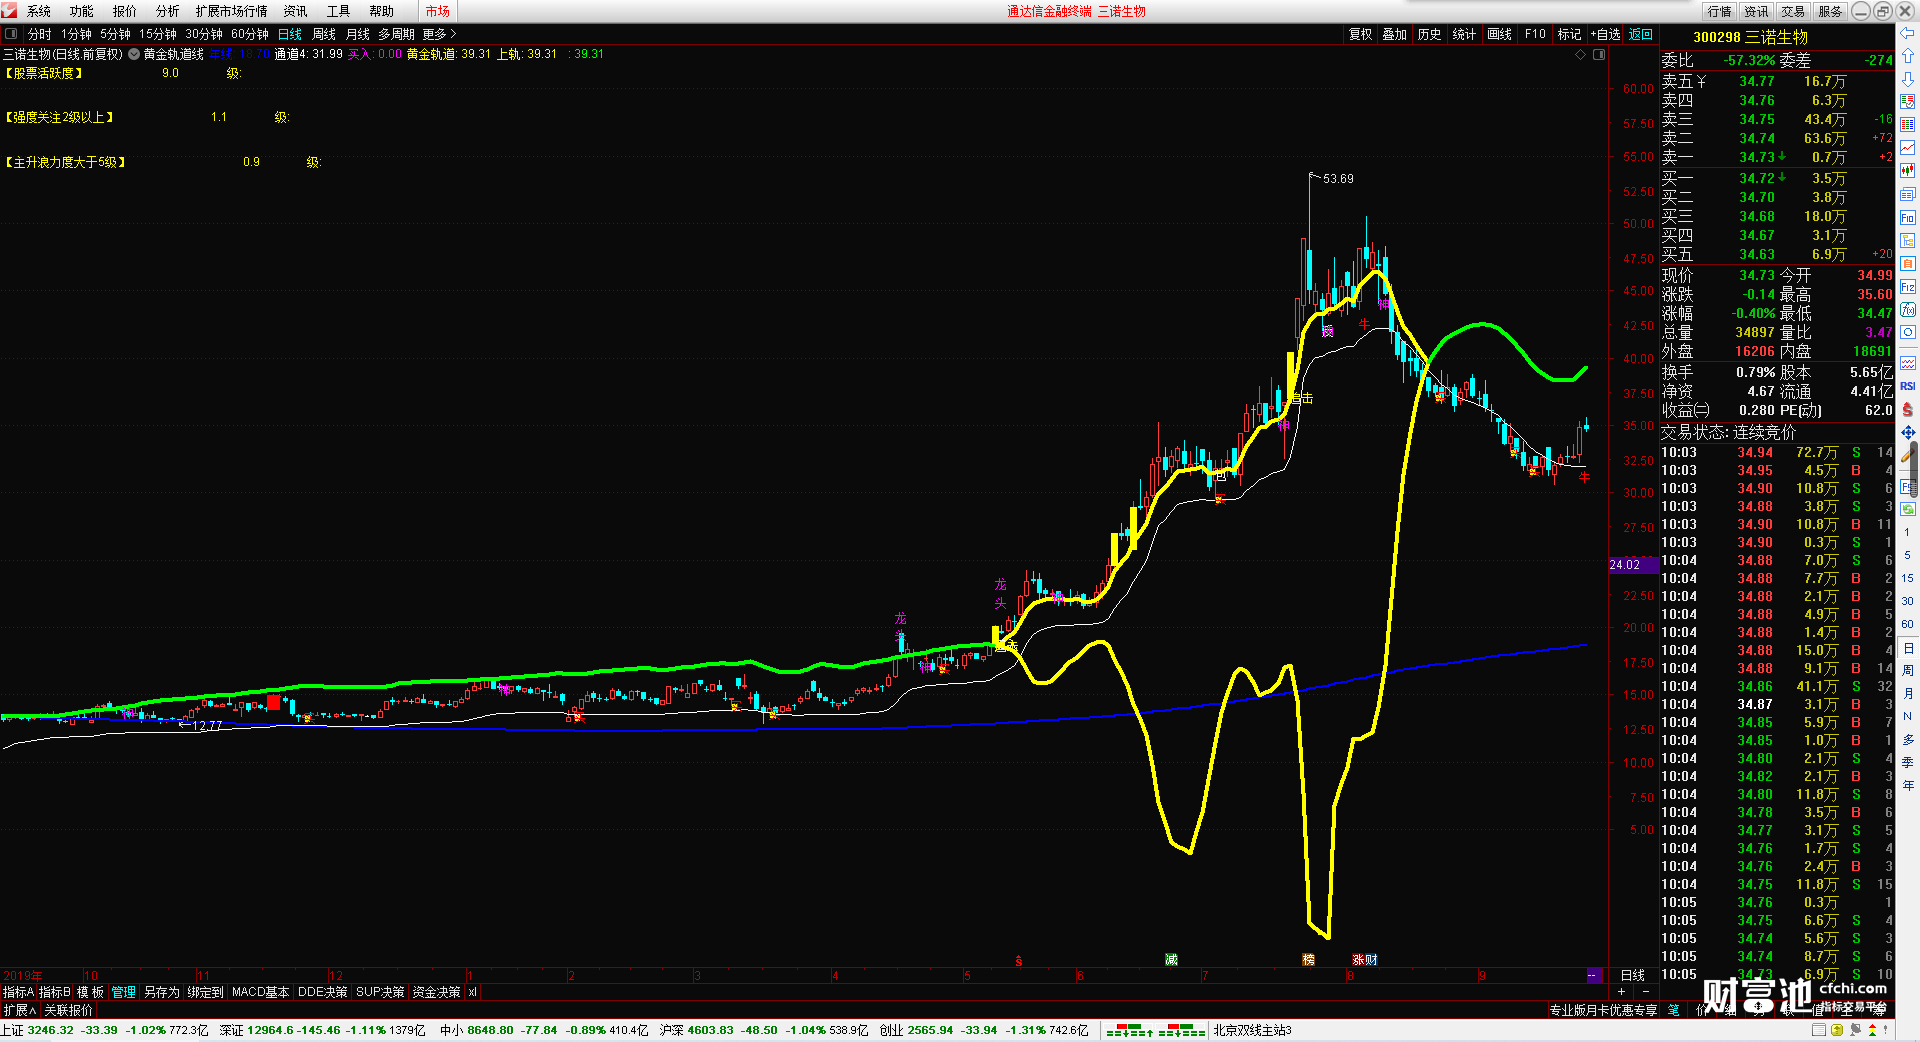Click the four-way move arrows sidebar icon
This screenshot has height=1042, width=1920.
coord(1908,432)
